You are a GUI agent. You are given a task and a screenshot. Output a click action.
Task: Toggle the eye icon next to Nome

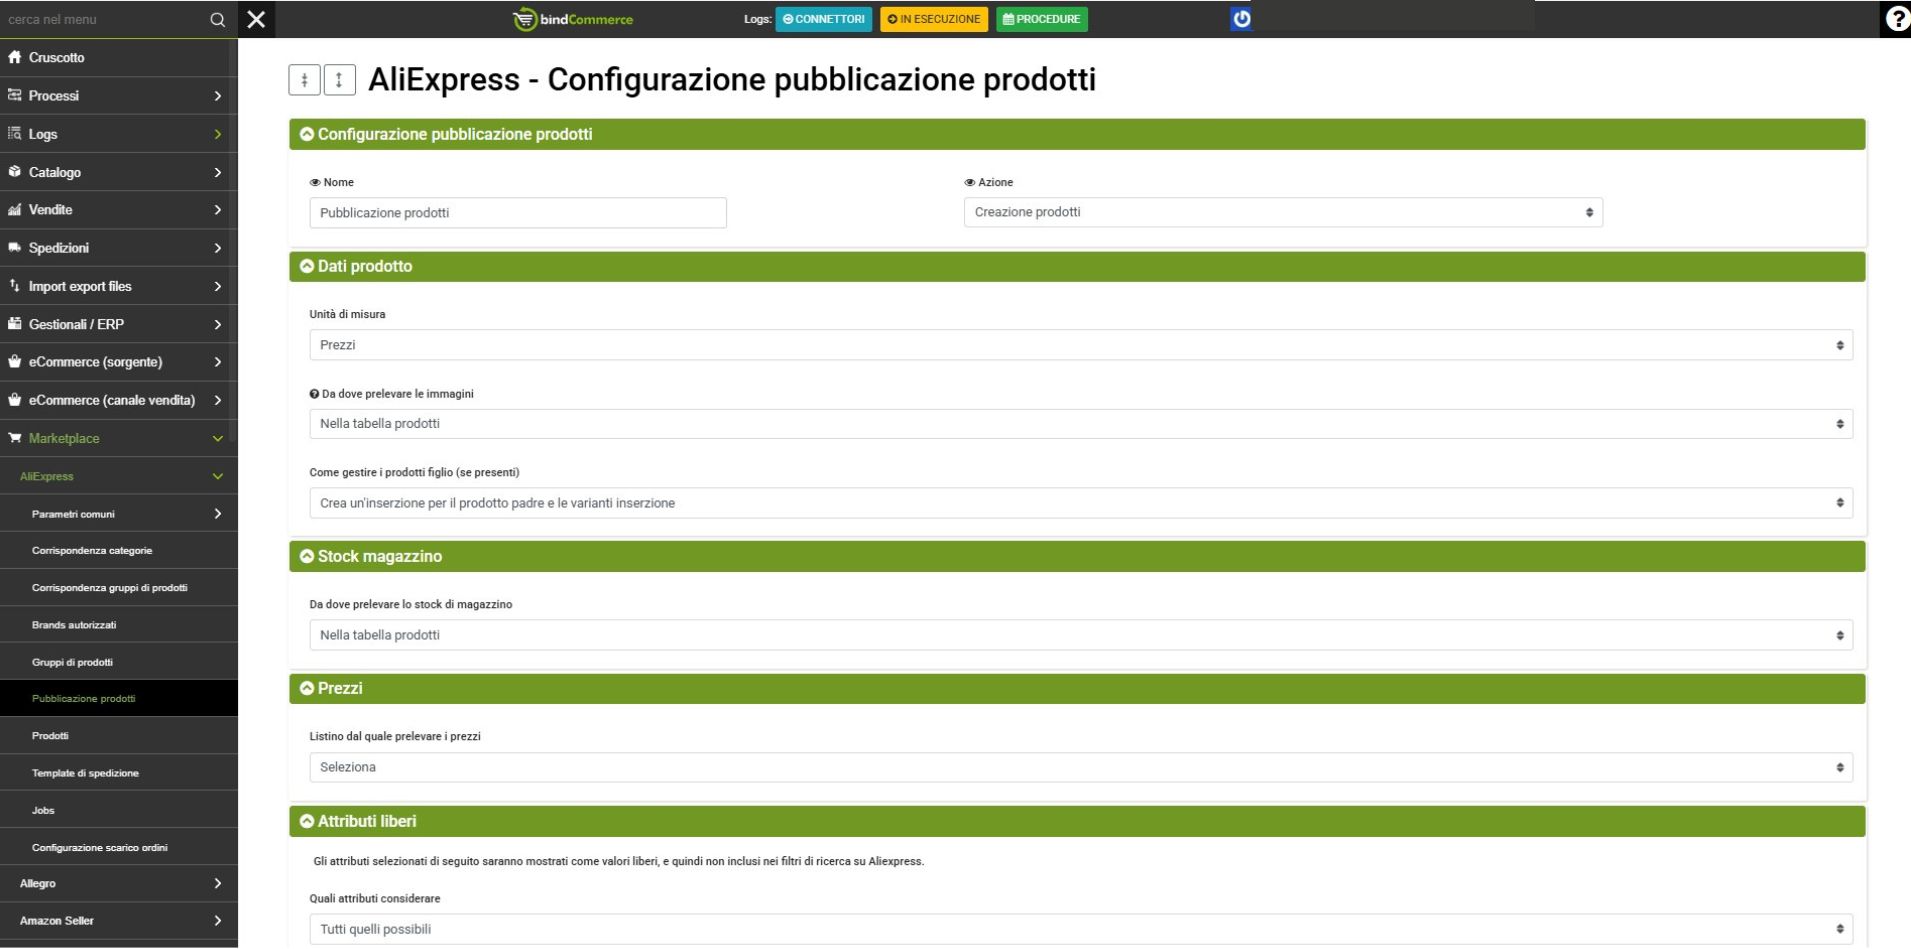[315, 183]
